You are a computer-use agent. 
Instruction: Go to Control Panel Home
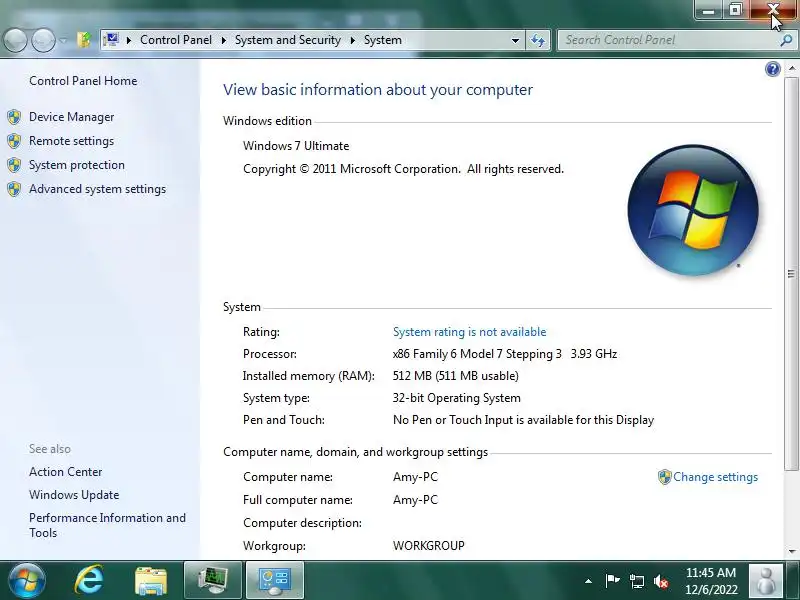83,81
